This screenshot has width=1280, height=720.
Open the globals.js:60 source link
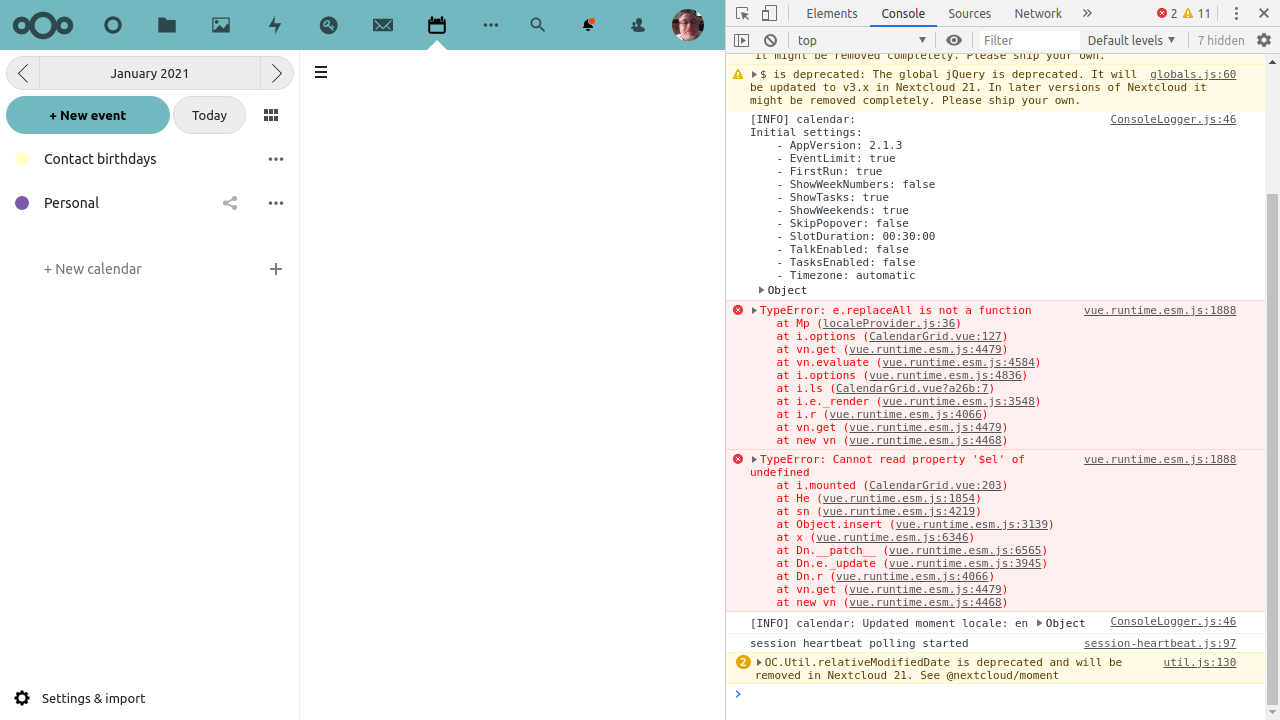tap(1193, 74)
